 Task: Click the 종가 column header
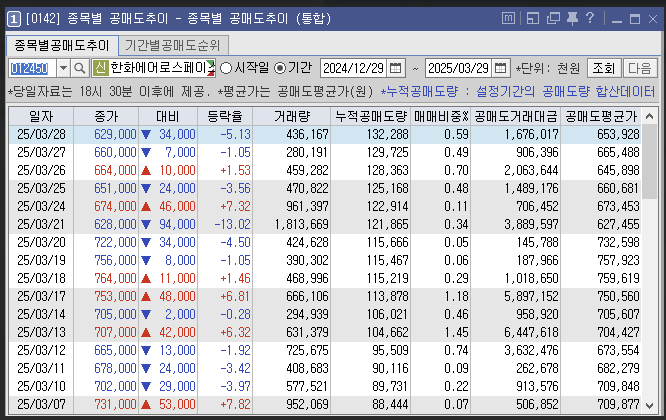(106, 116)
